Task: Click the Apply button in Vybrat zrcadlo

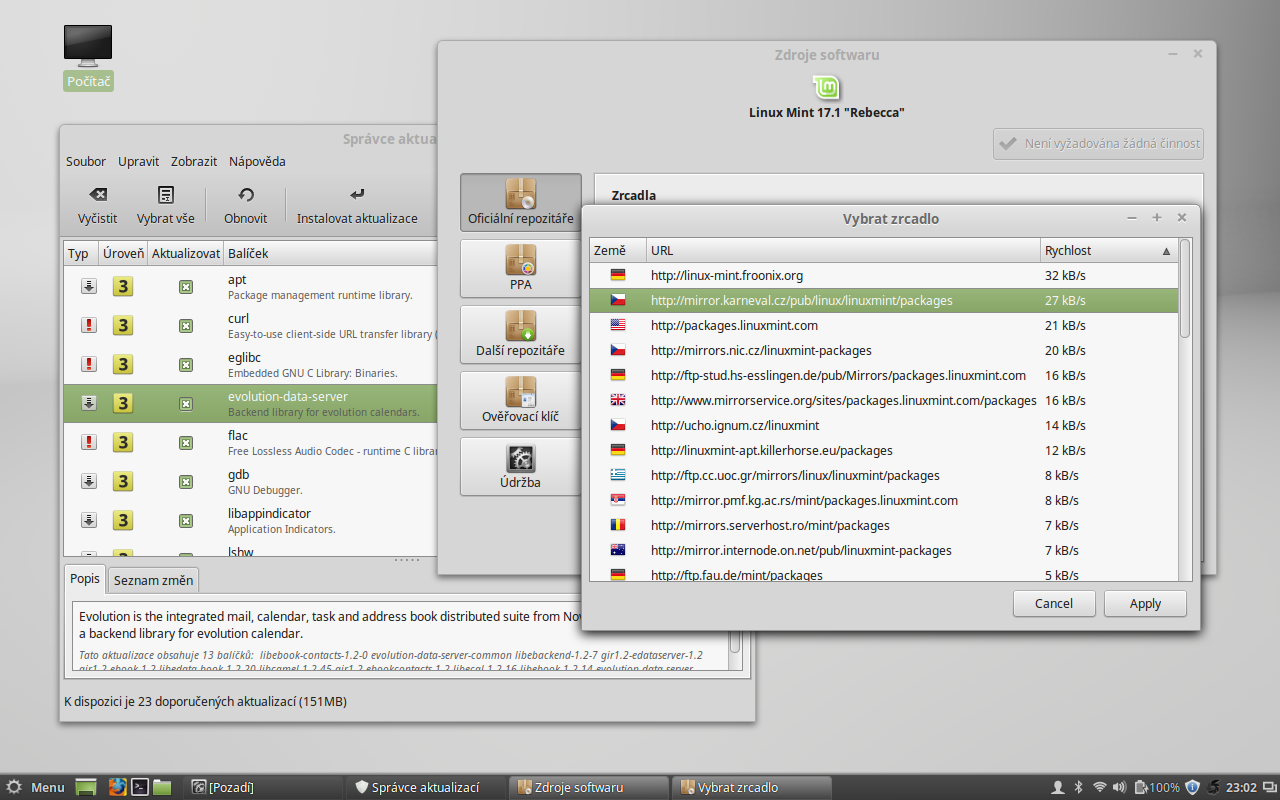Action: tap(1144, 603)
